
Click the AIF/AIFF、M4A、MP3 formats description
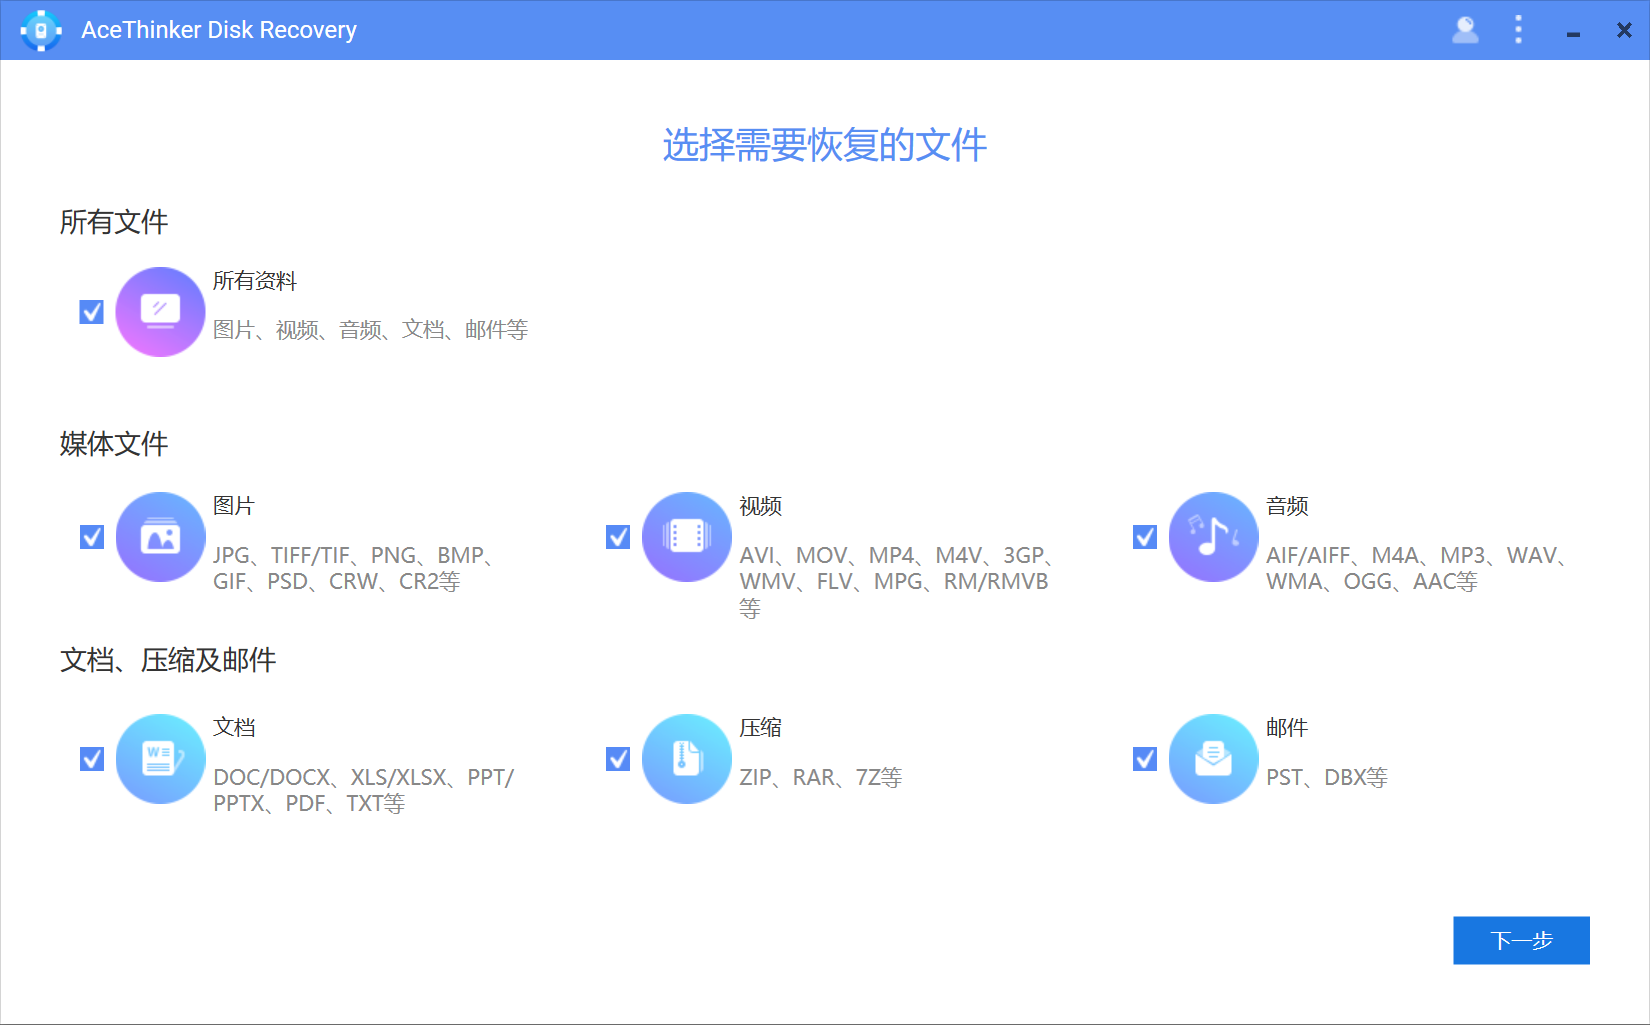(1416, 568)
